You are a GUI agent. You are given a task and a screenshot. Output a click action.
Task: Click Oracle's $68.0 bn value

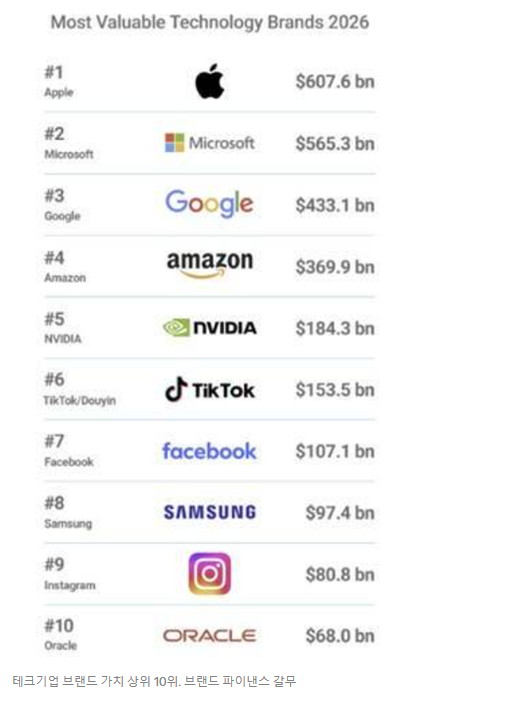click(x=340, y=636)
